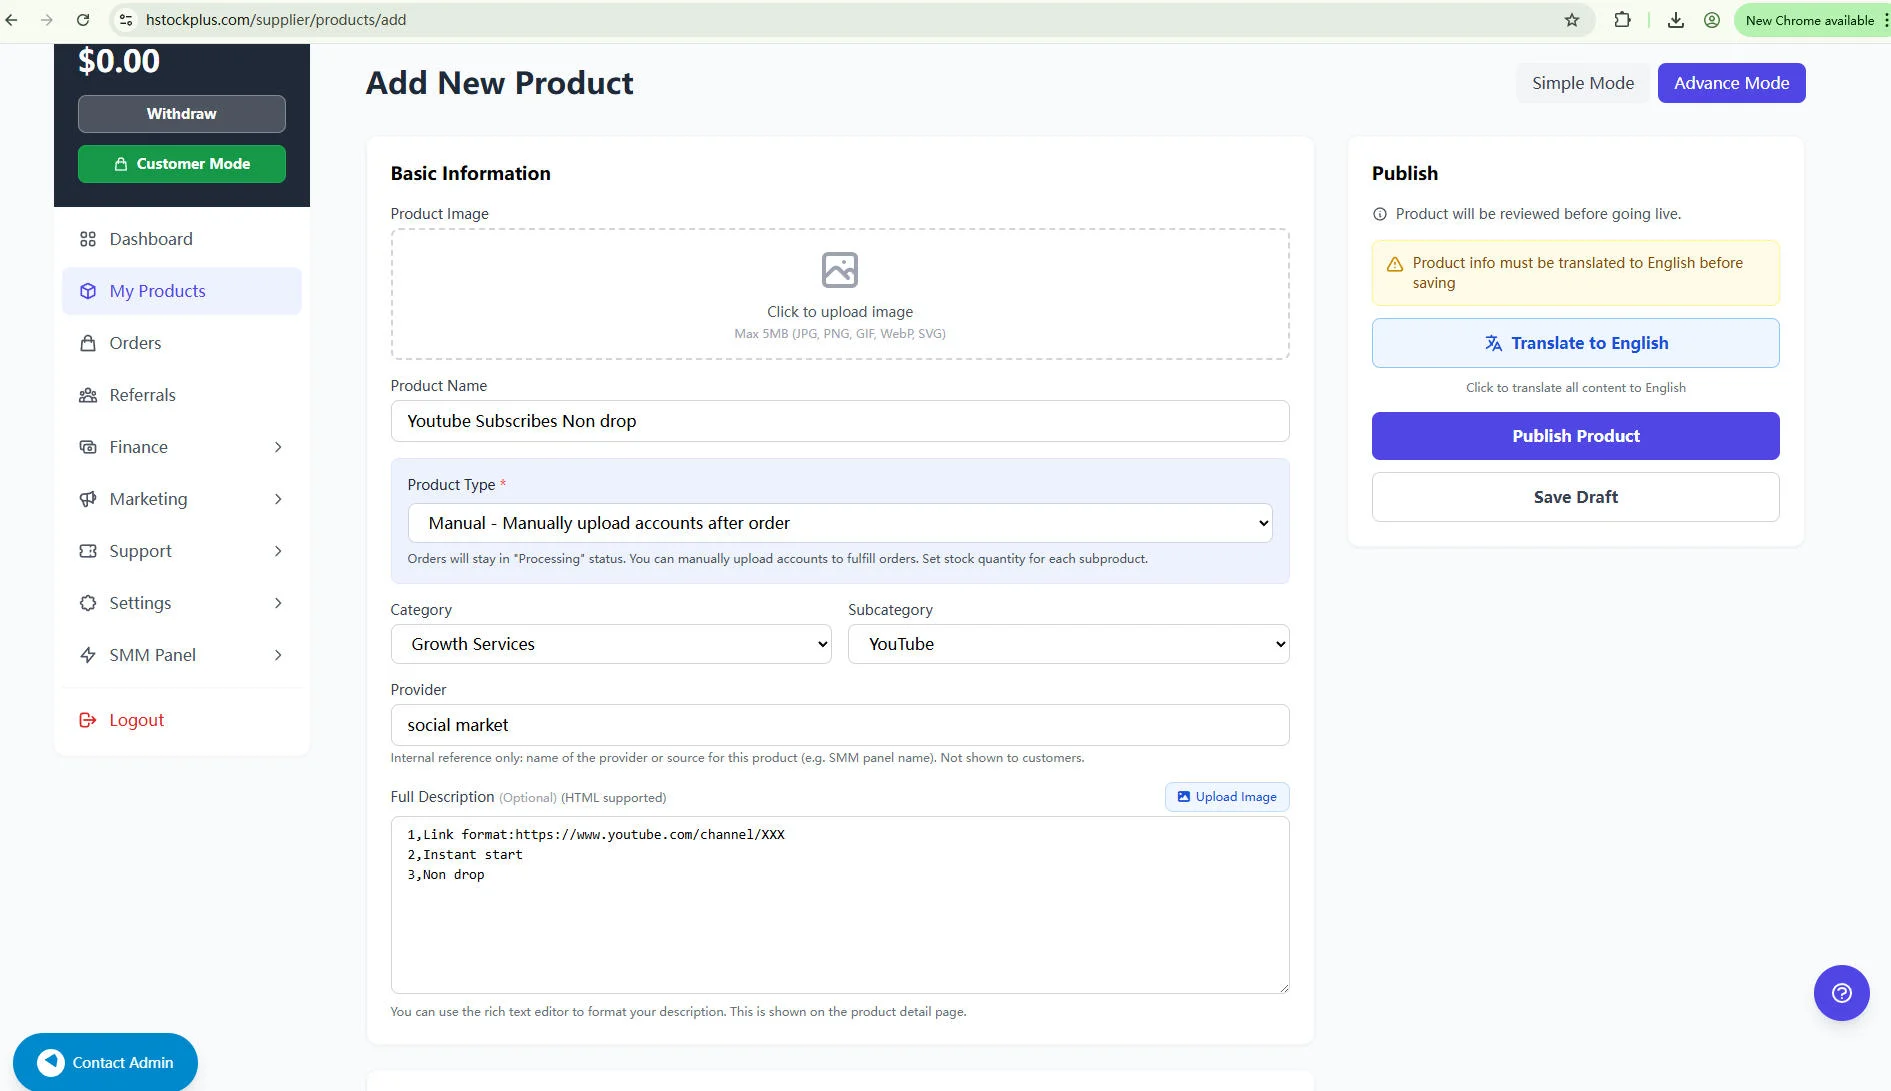
Task: Open the Category dropdown
Action: tap(610, 644)
